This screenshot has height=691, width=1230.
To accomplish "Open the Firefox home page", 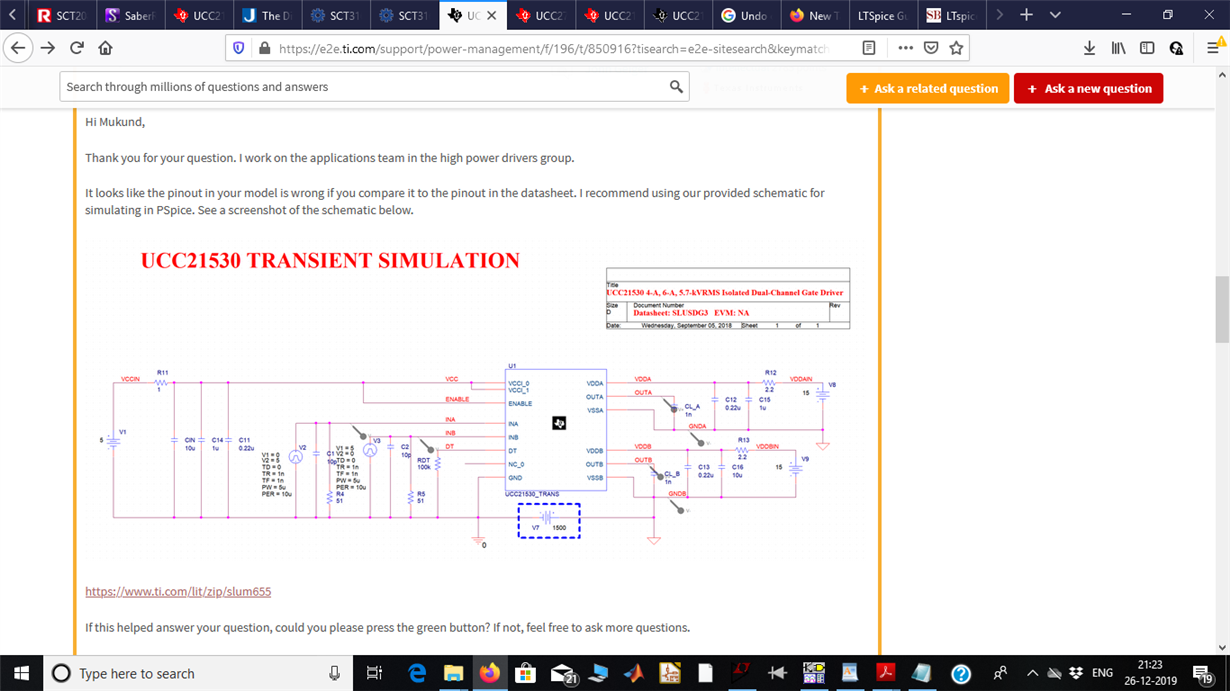I will 105,48.
